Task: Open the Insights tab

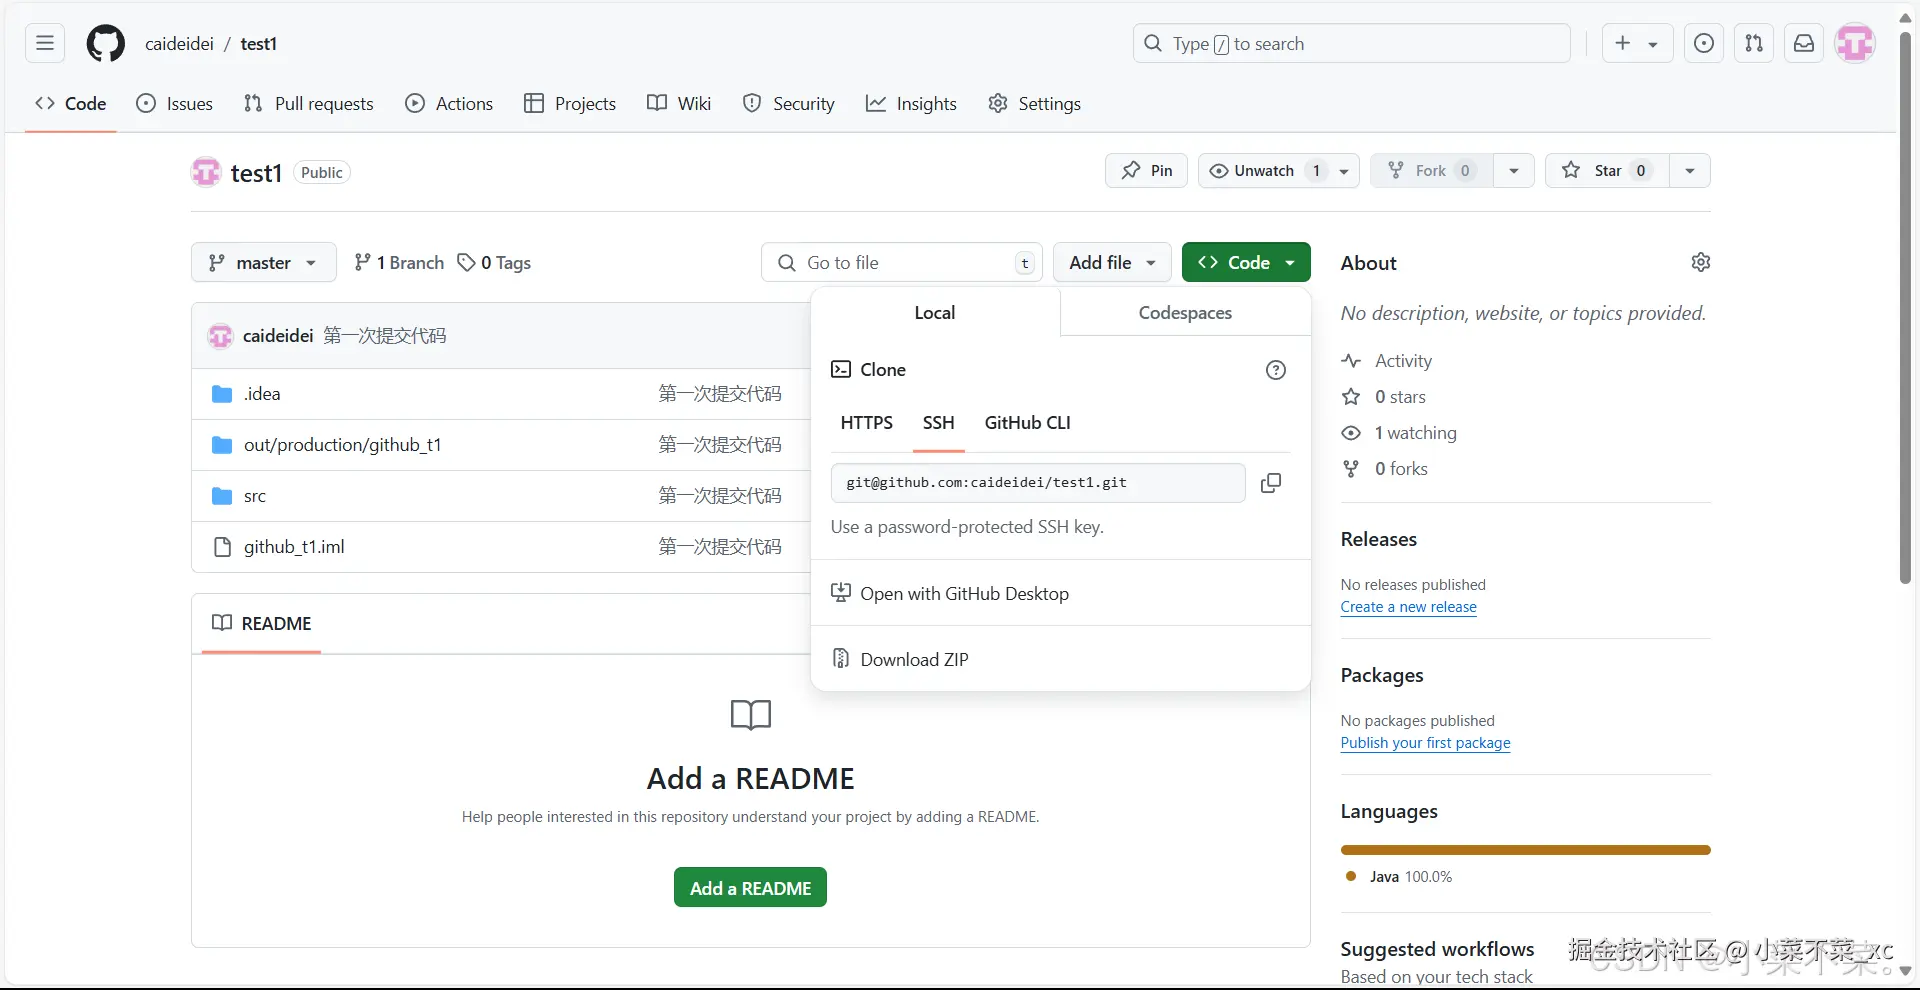Action: 912,104
